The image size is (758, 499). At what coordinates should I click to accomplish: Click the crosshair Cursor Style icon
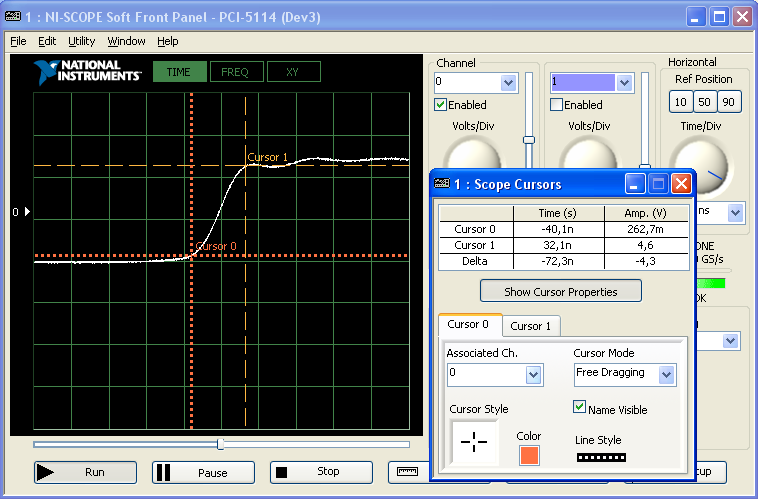coord(474,442)
